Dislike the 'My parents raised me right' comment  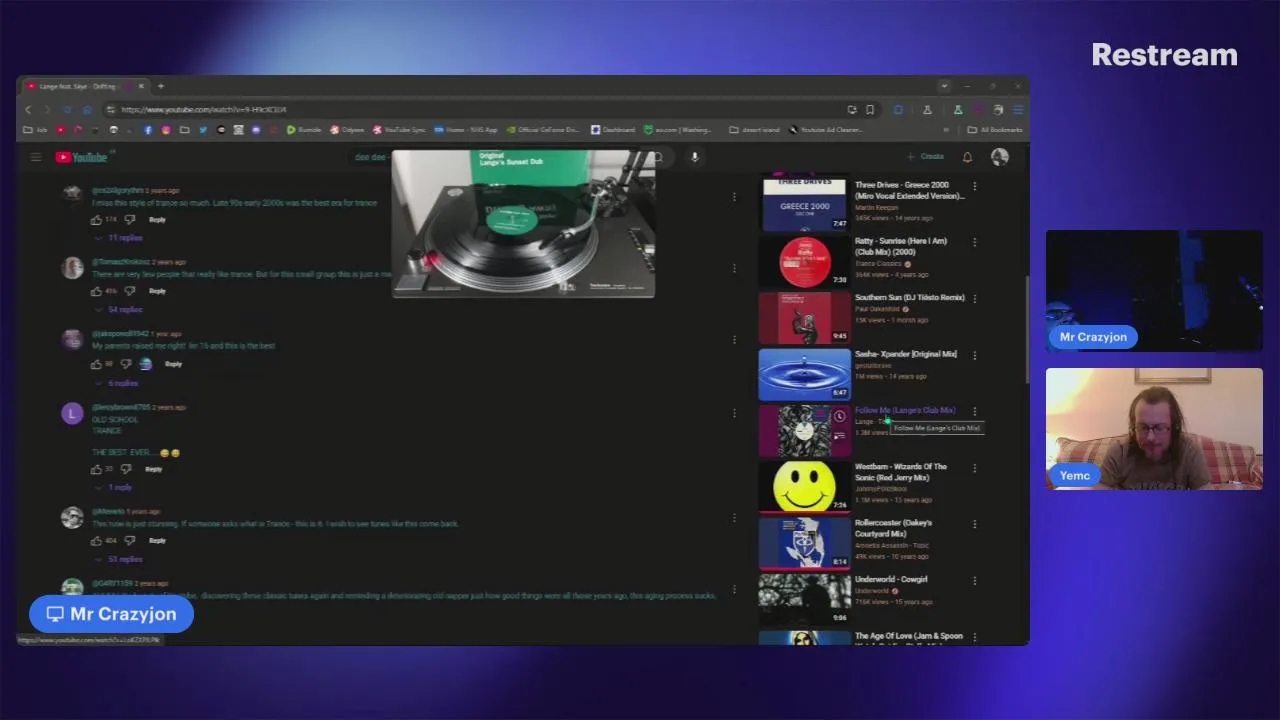(x=126, y=364)
